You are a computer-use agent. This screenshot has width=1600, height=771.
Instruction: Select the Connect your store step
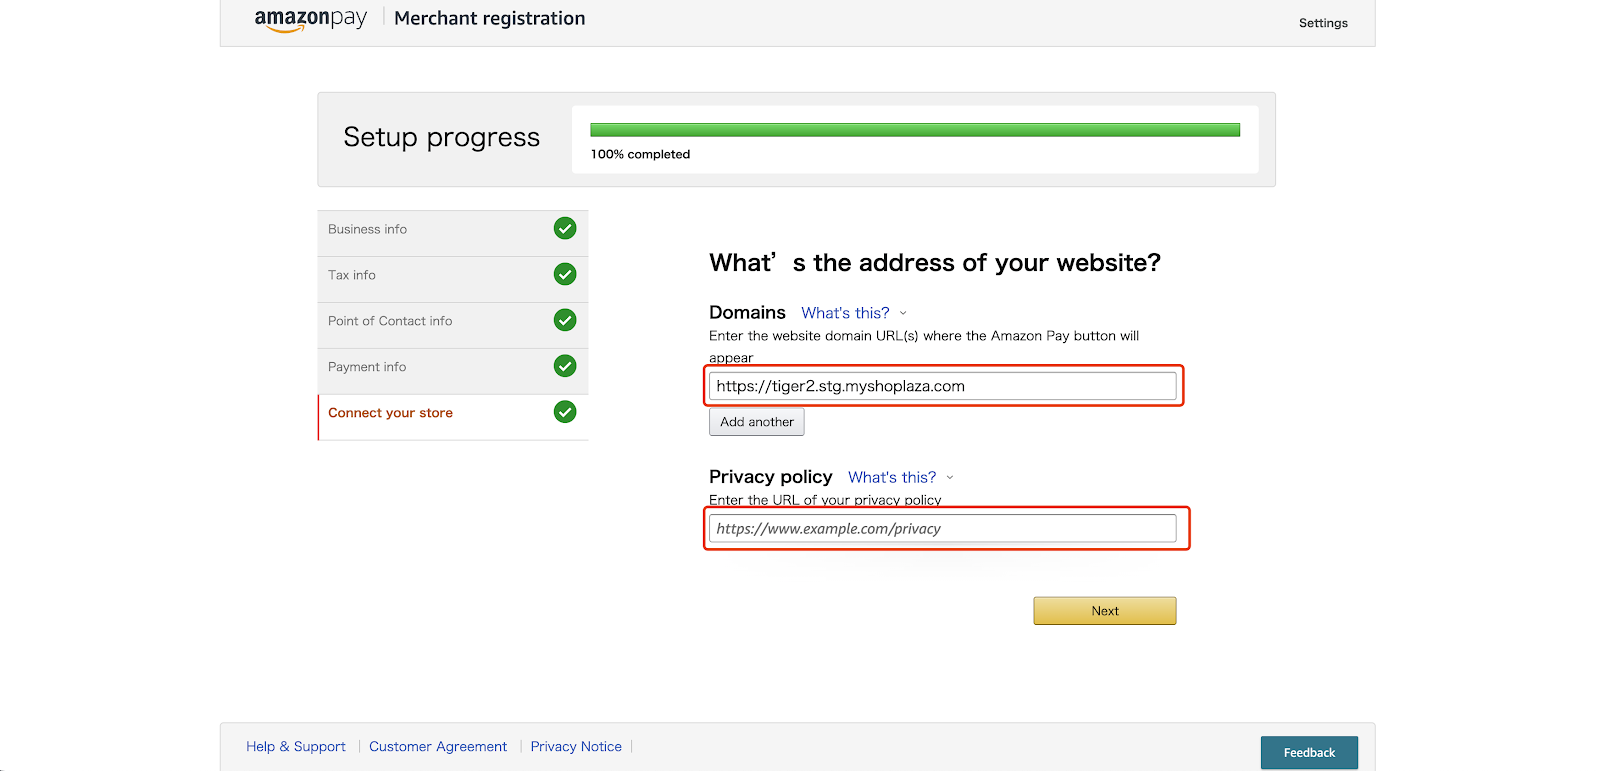453,417
